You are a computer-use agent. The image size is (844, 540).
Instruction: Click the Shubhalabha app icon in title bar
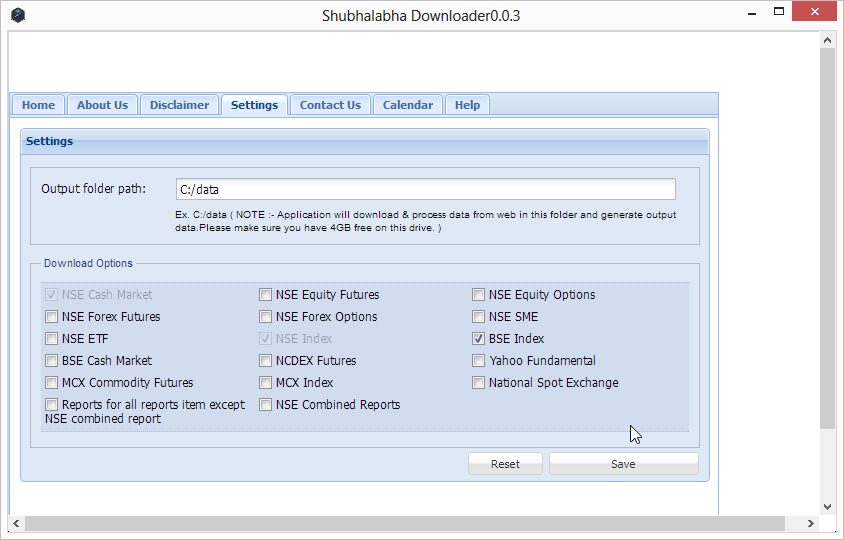coord(18,15)
